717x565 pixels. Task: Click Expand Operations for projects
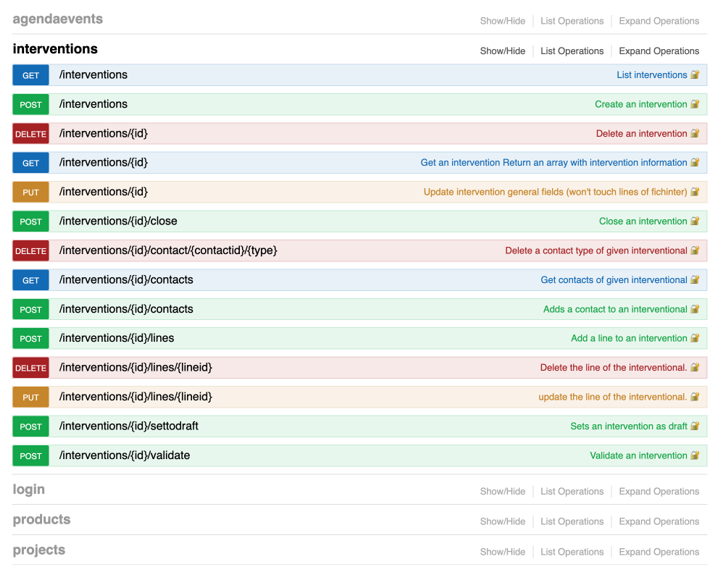(x=659, y=552)
